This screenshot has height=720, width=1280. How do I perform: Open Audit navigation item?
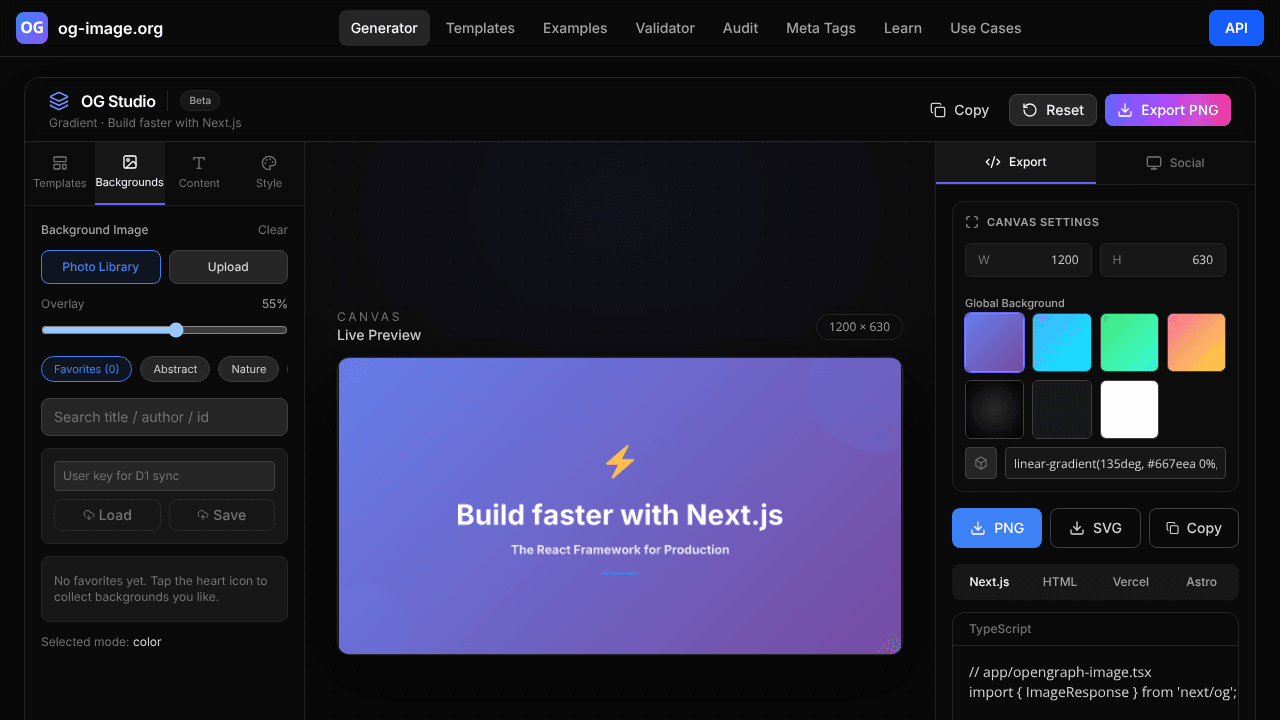click(740, 28)
